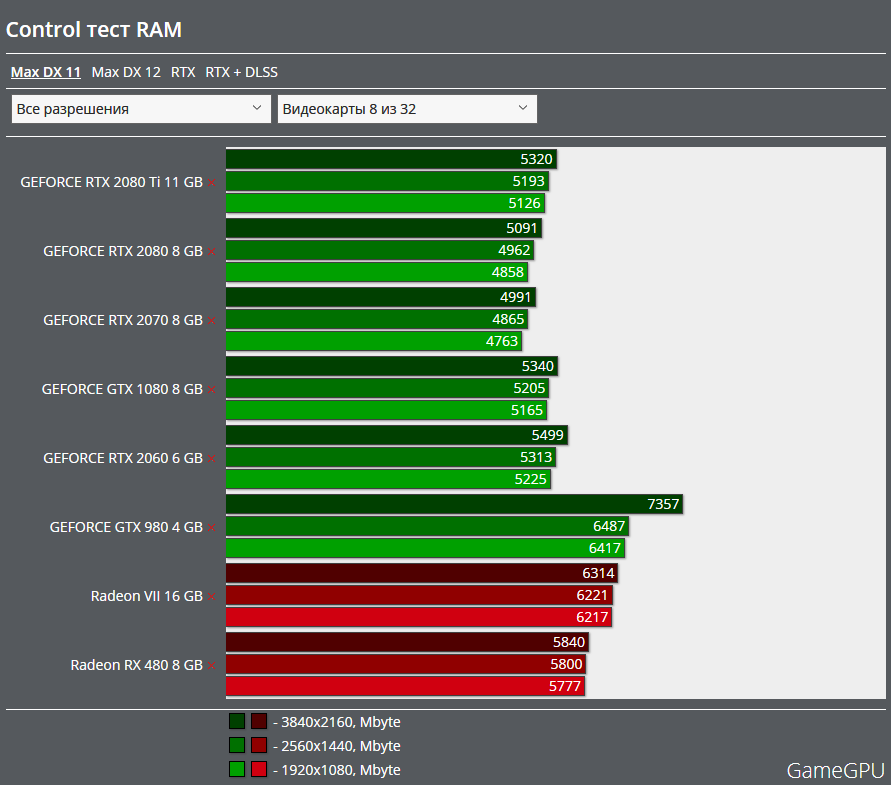Click the 5800 bar for Radeon RX 480

click(406, 664)
